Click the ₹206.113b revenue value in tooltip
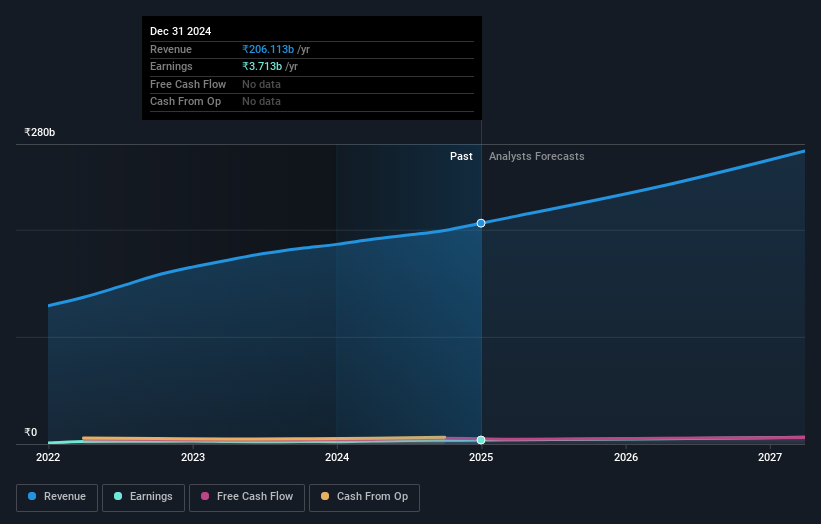This screenshot has height=524, width=821. tap(268, 49)
